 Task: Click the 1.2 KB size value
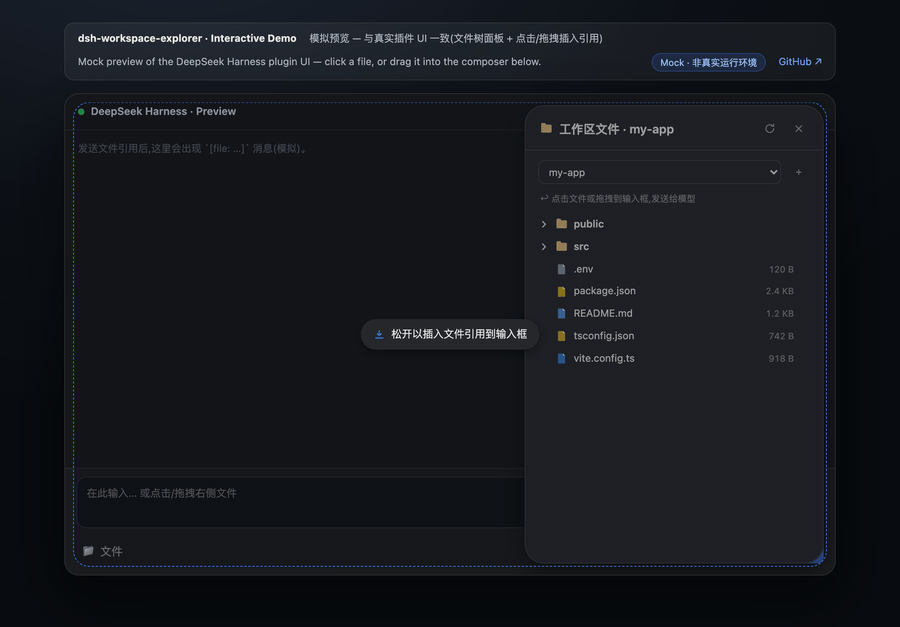coord(779,314)
